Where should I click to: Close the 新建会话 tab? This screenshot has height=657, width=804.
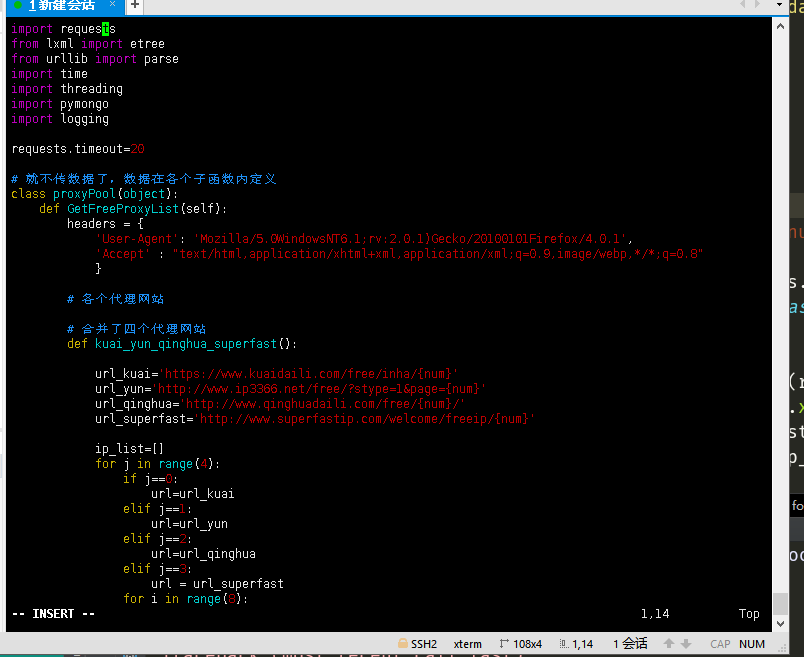pyautogui.click(x=112, y=4)
